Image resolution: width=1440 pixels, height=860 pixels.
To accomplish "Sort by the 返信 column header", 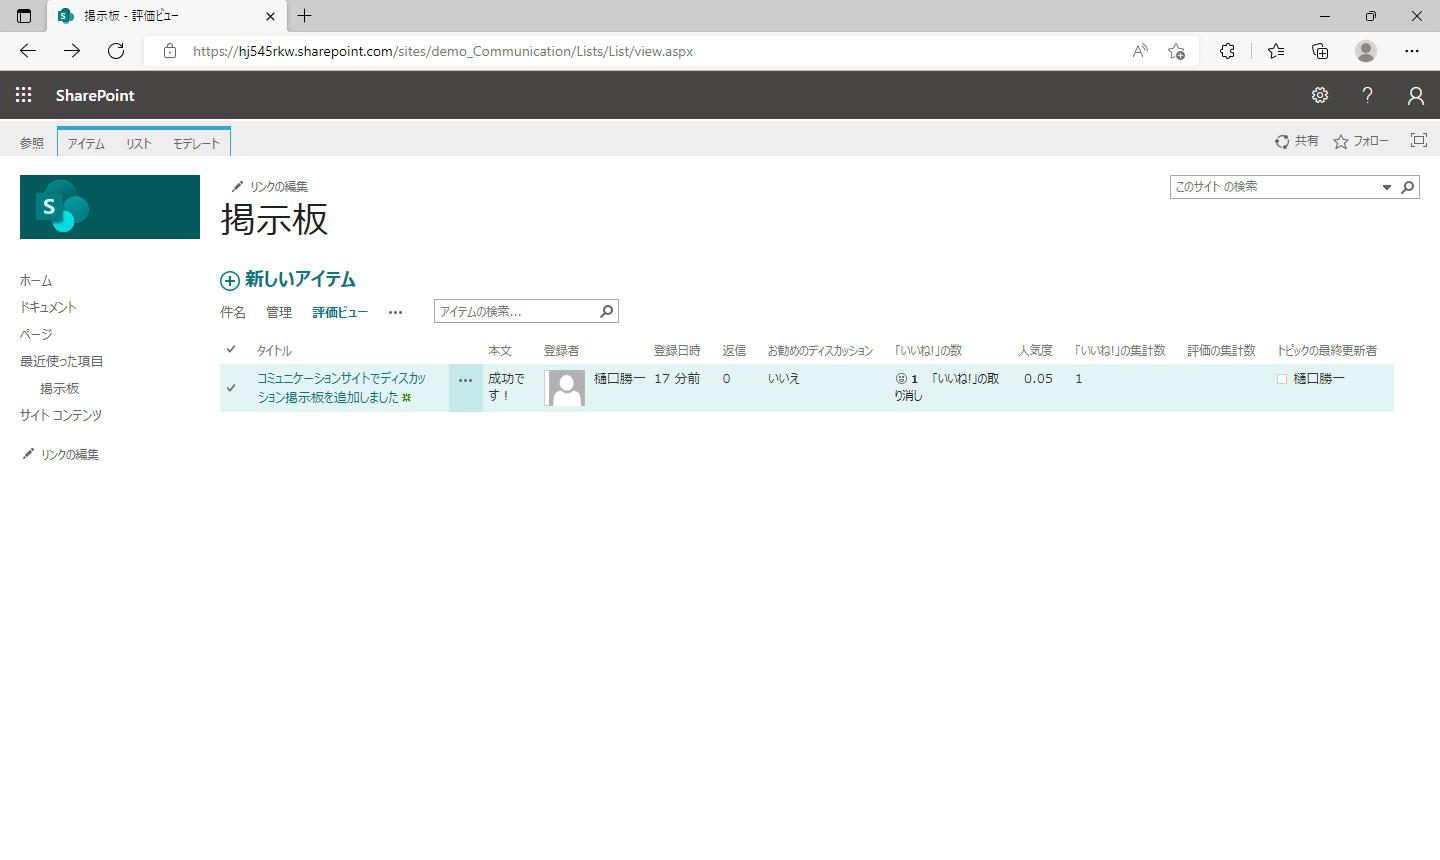I will click(734, 351).
